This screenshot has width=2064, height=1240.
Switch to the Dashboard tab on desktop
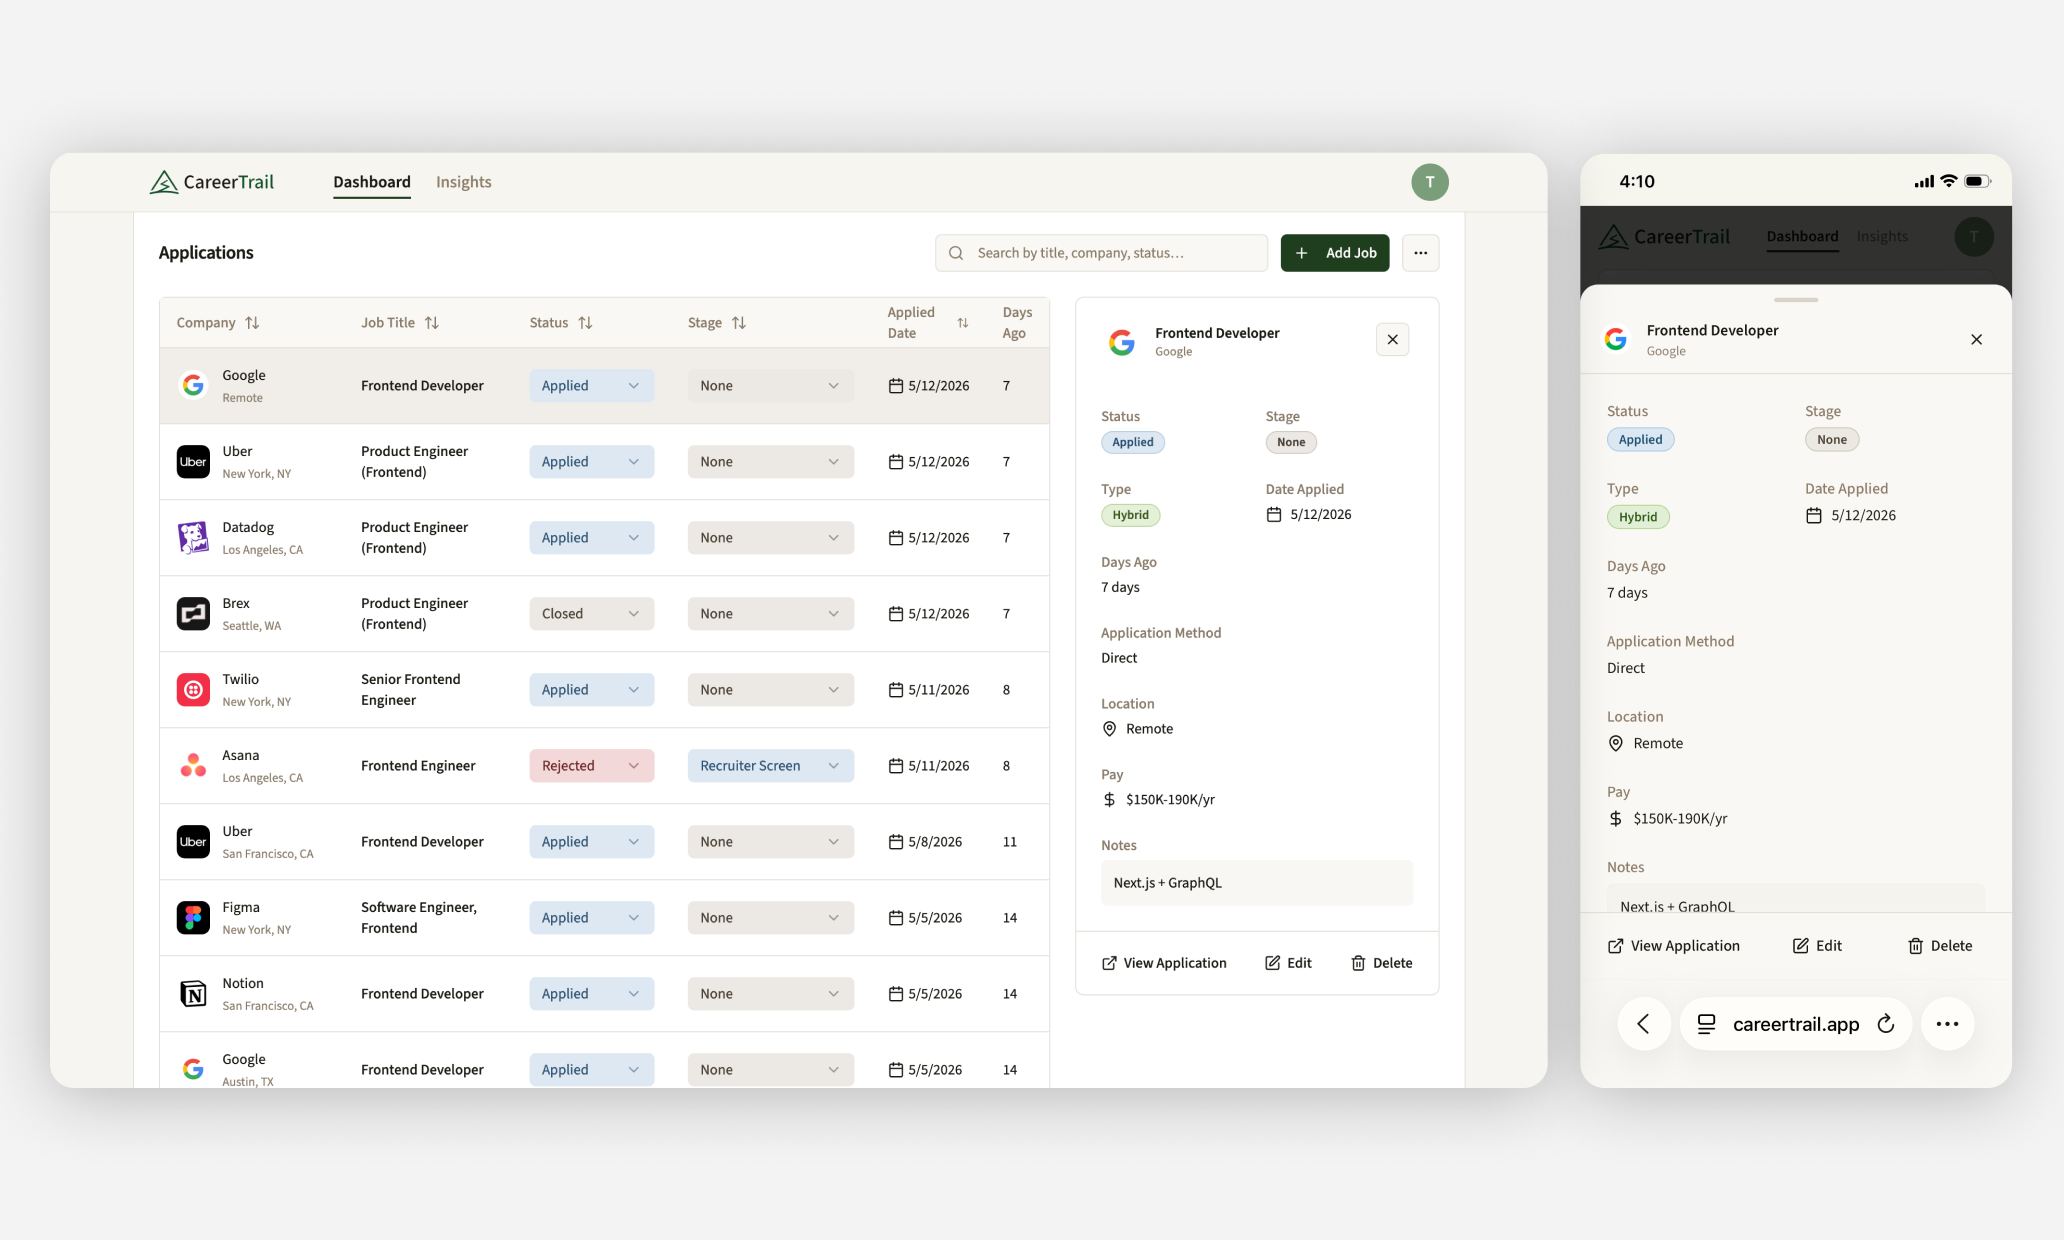372,182
